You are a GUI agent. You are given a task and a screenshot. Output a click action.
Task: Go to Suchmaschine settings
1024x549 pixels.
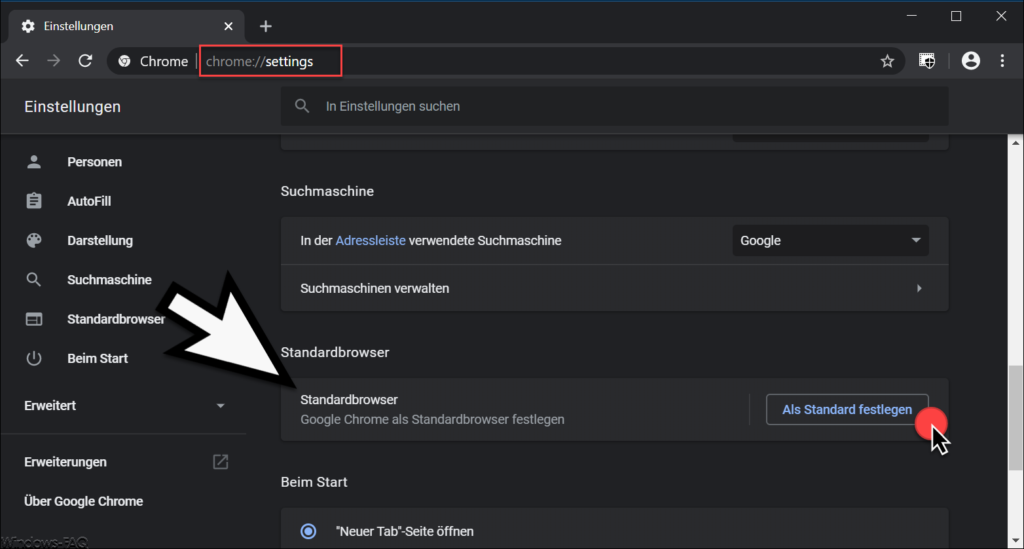pyautogui.click(x=109, y=280)
